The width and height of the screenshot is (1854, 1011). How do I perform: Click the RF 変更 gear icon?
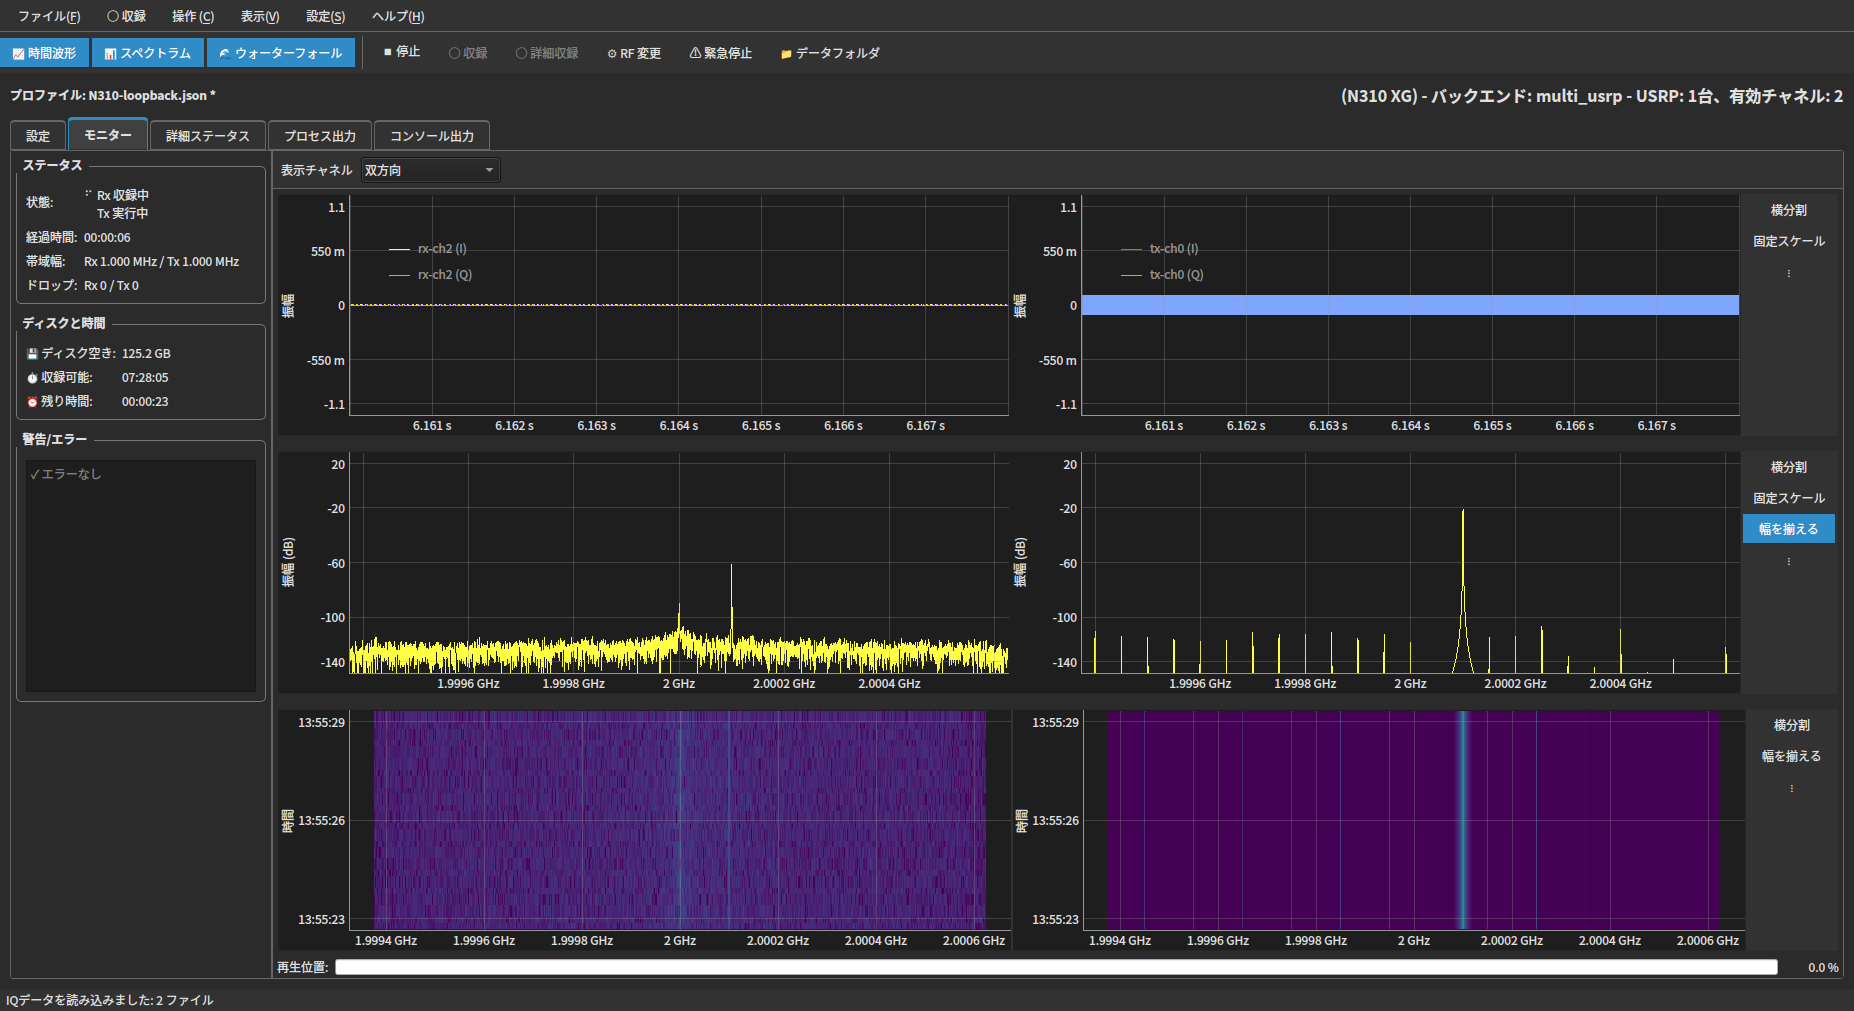click(612, 54)
